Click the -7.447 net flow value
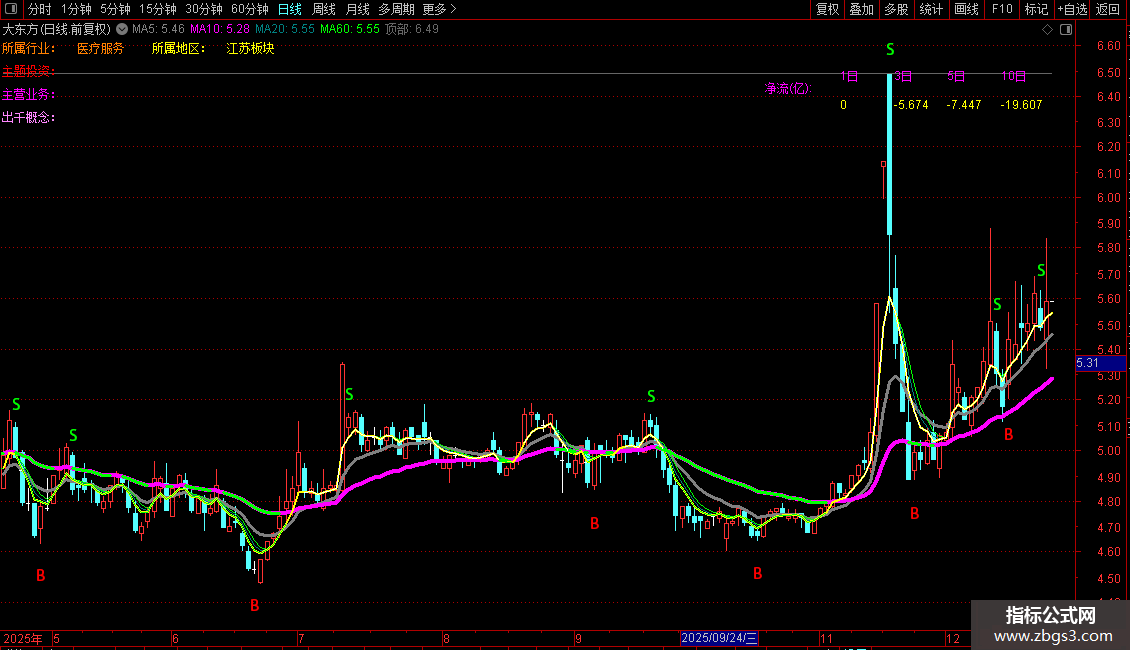1130x650 pixels. coord(964,104)
